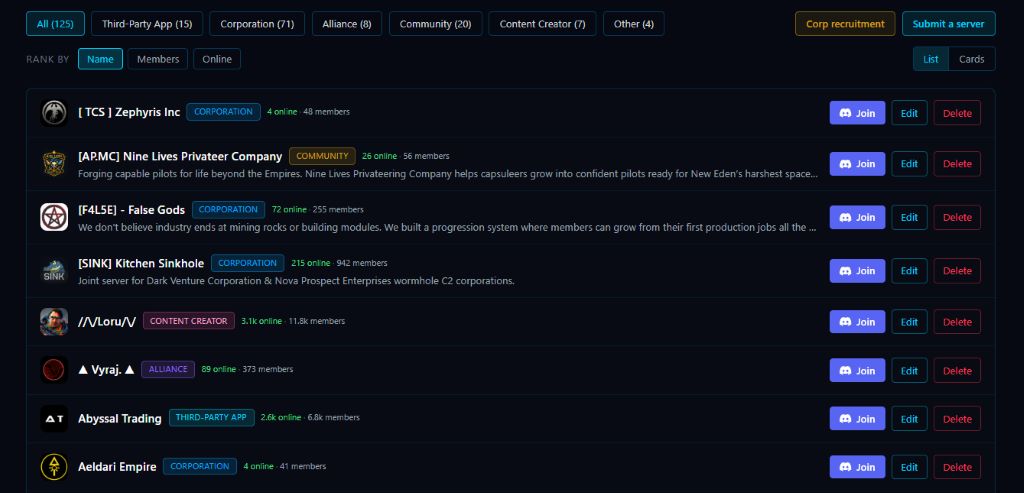The width and height of the screenshot is (1024, 493).
Task: Edit the Vyraj entry
Action: [909, 370]
